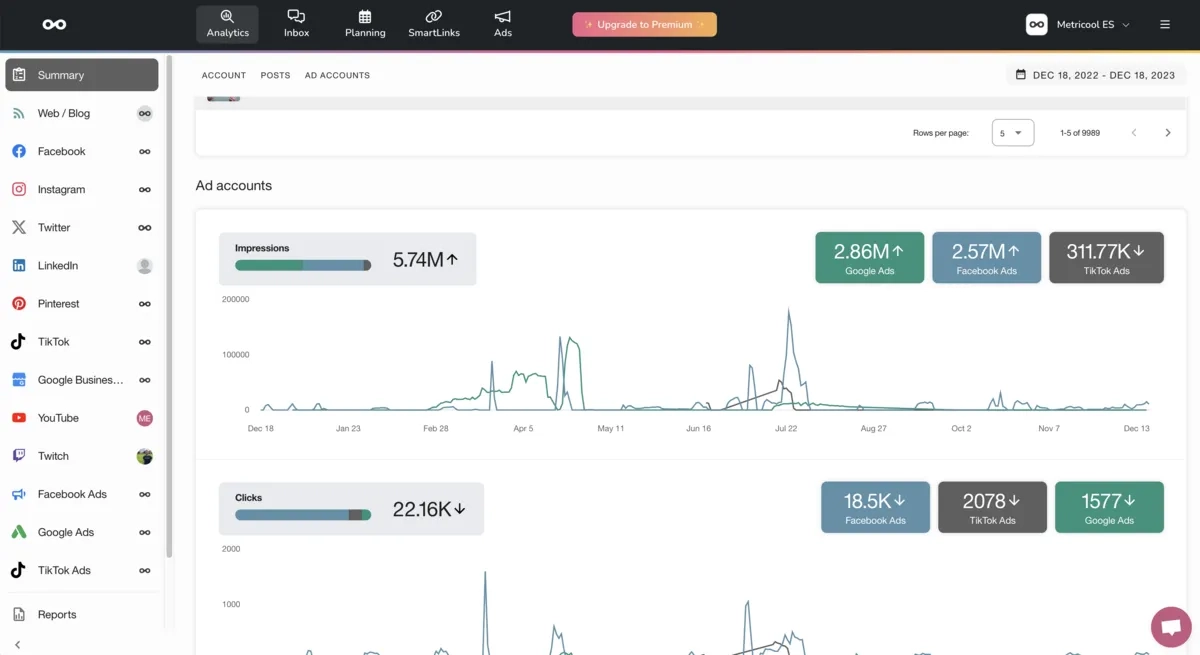Viewport: 1200px width, 655px height.
Task: Click the 5.74M impressions total
Action: coord(425,260)
